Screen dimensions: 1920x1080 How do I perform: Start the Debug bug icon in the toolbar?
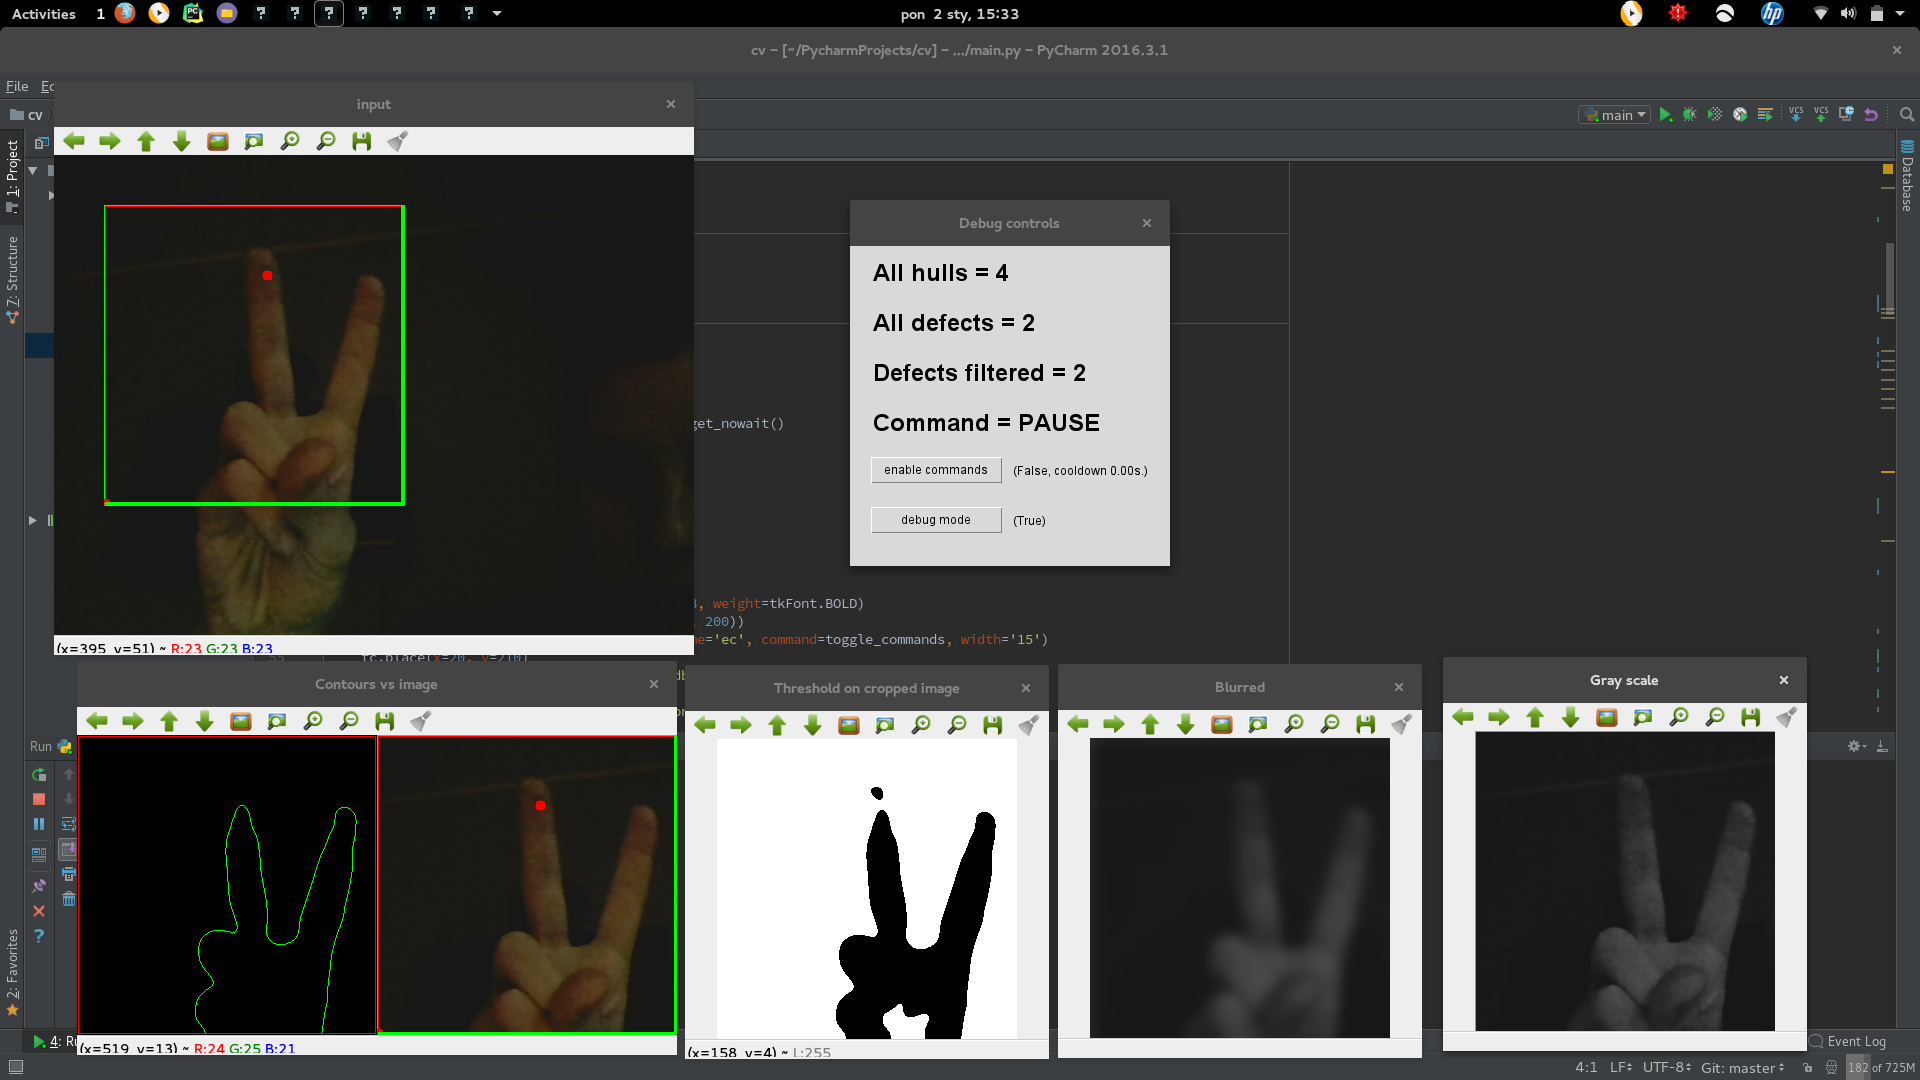click(x=1690, y=115)
